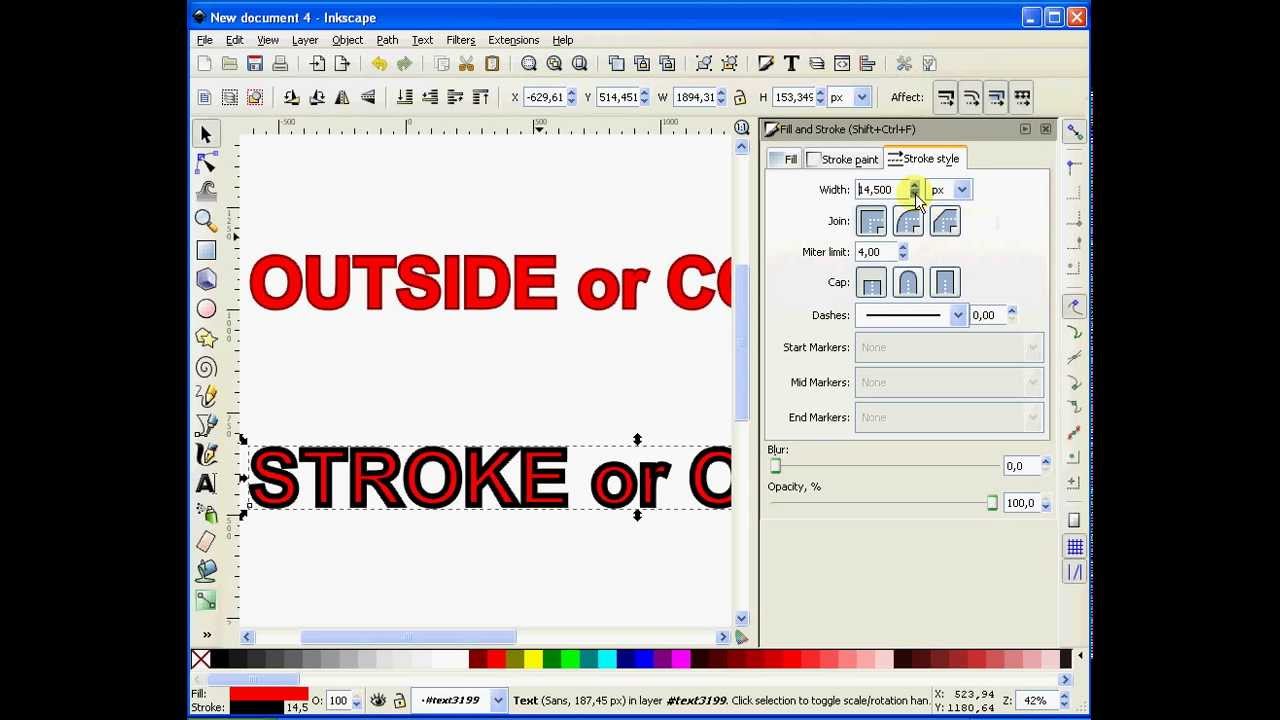Open the Path menu
This screenshot has width=1280, height=720.
387,40
